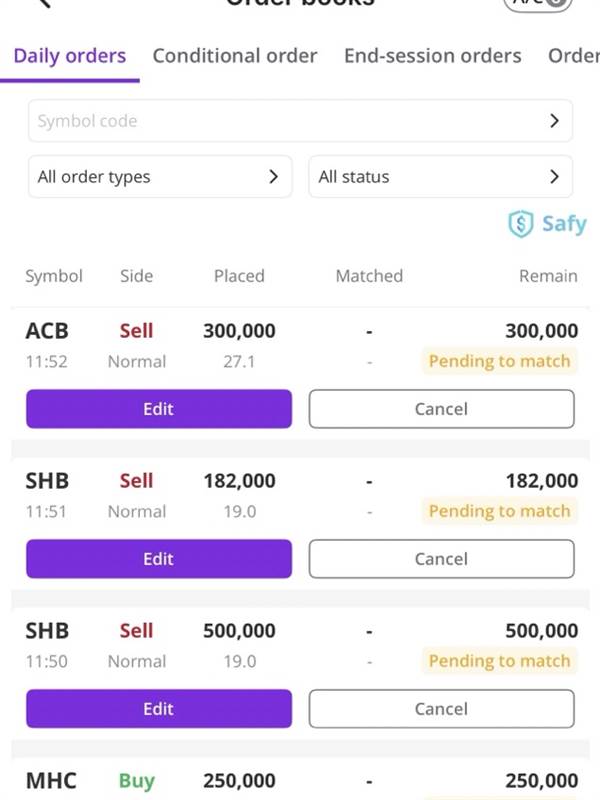
Task: Cancel the ACB sell order
Action: click(441, 409)
